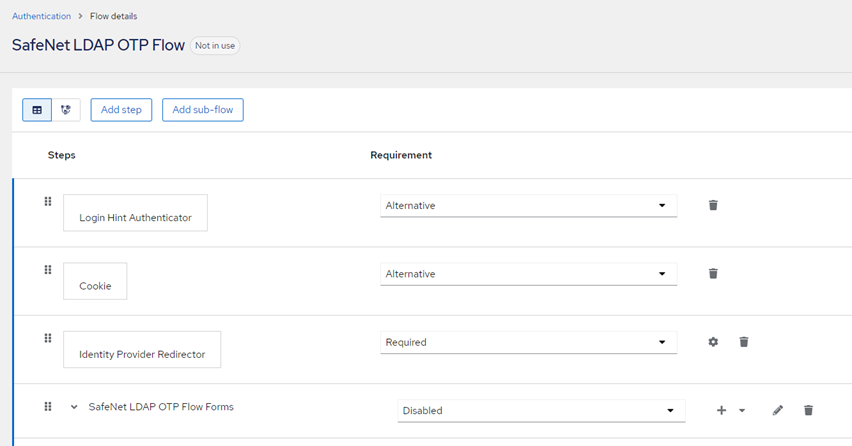Open requirement dropdown for Login Hint Authenticator
This screenshot has height=446, width=852.
click(529, 206)
